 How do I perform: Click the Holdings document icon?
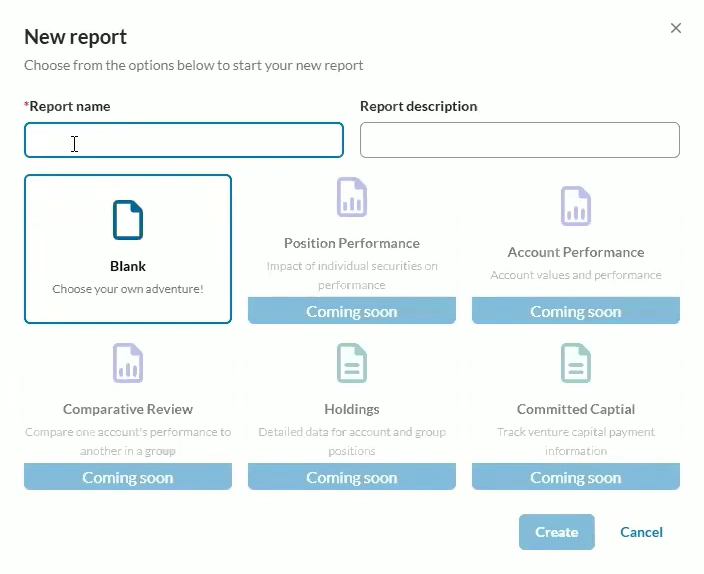[x=352, y=363]
